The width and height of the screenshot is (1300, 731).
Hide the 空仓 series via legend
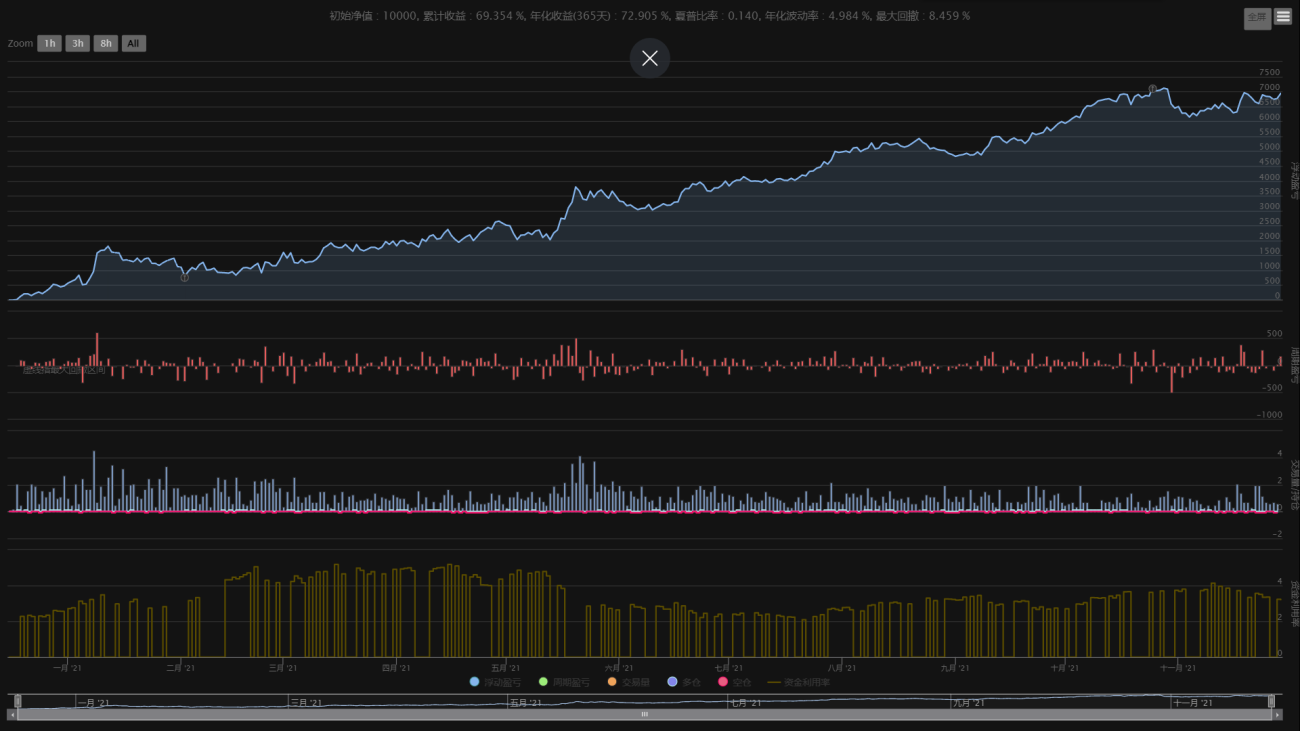tap(734, 682)
